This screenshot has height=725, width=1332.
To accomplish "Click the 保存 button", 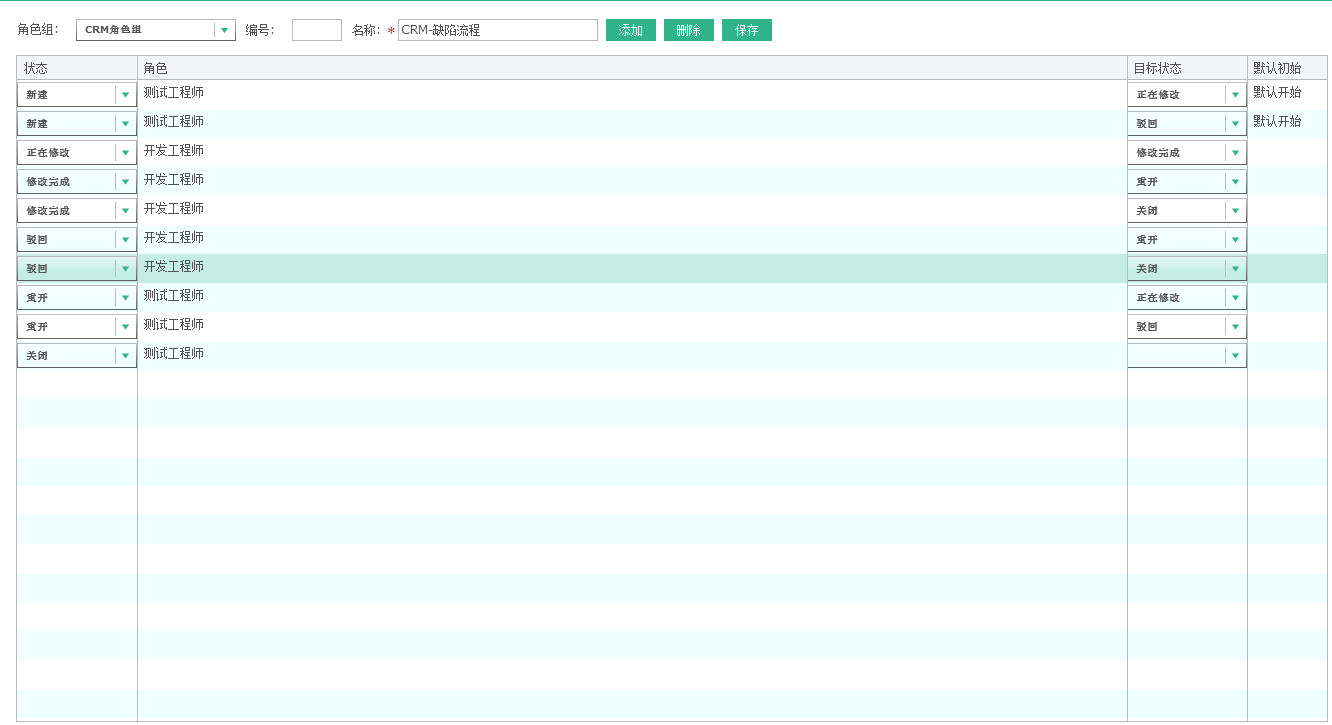I will pos(746,30).
